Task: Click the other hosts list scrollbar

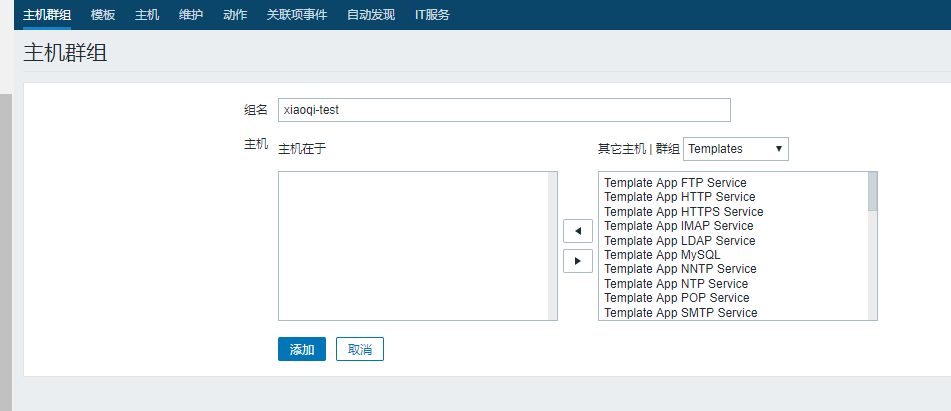Action: (872, 246)
